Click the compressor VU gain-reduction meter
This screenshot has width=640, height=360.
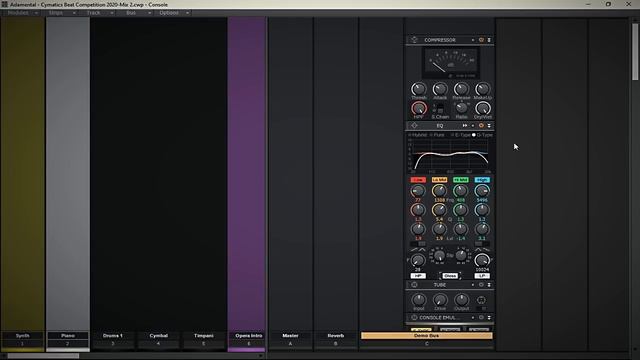point(451,62)
